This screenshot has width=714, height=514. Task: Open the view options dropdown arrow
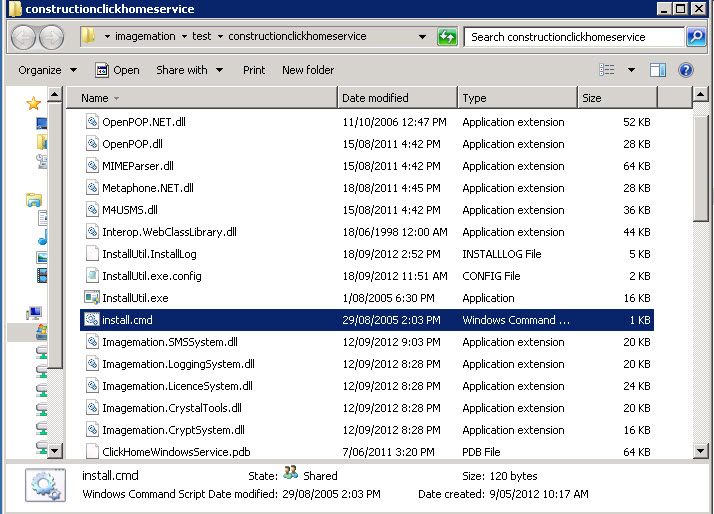click(631, 70)
